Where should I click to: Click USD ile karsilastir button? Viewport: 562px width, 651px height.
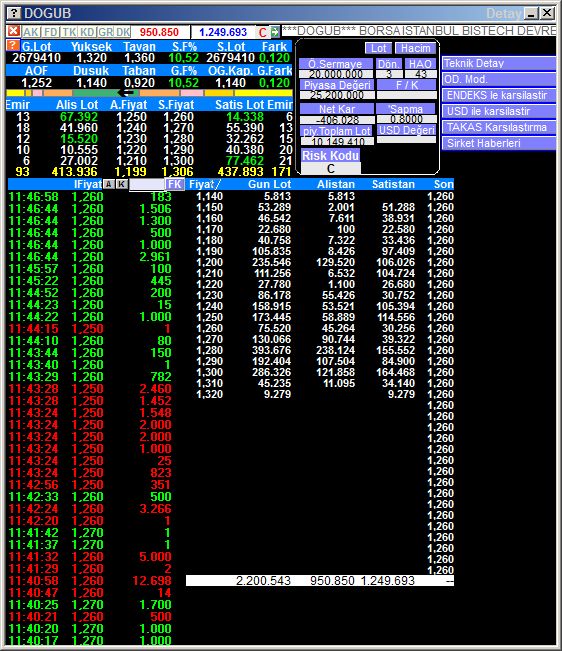498,111
